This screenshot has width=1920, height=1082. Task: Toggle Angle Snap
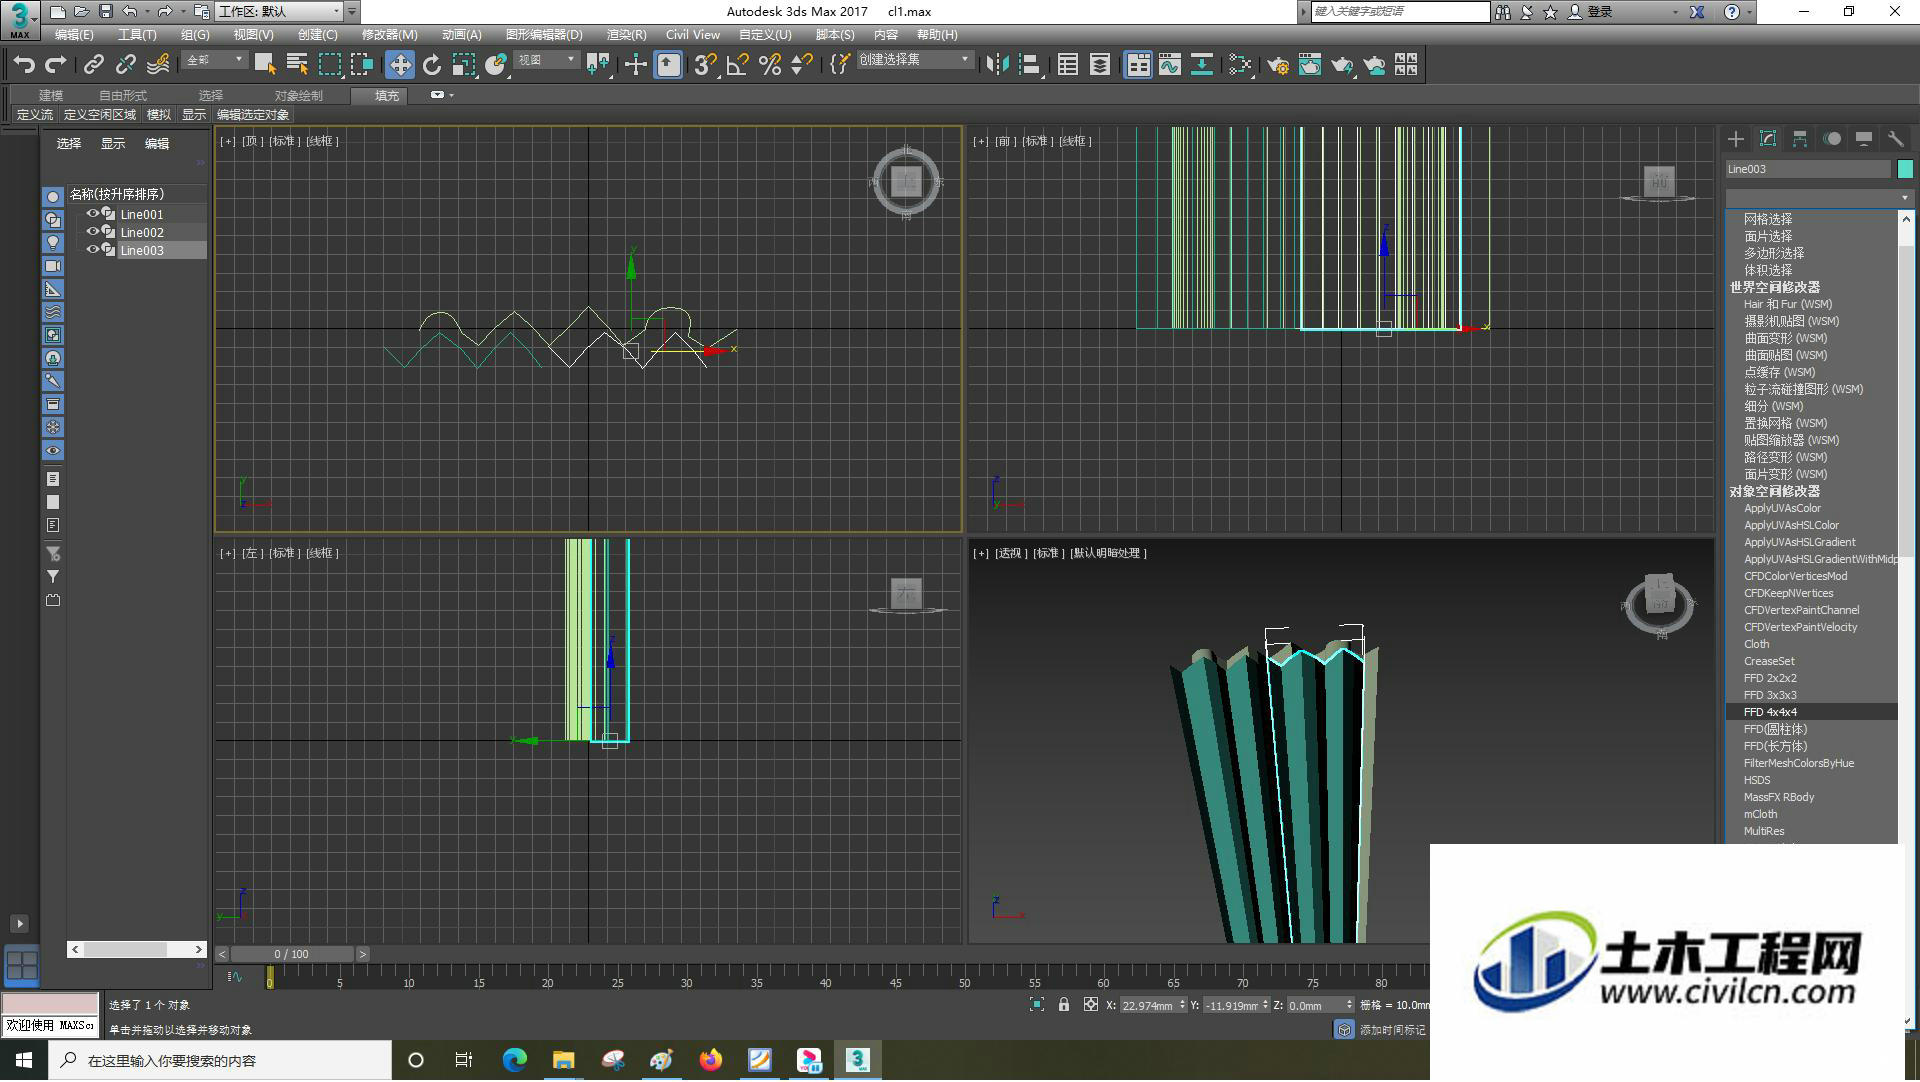(738, 65)
